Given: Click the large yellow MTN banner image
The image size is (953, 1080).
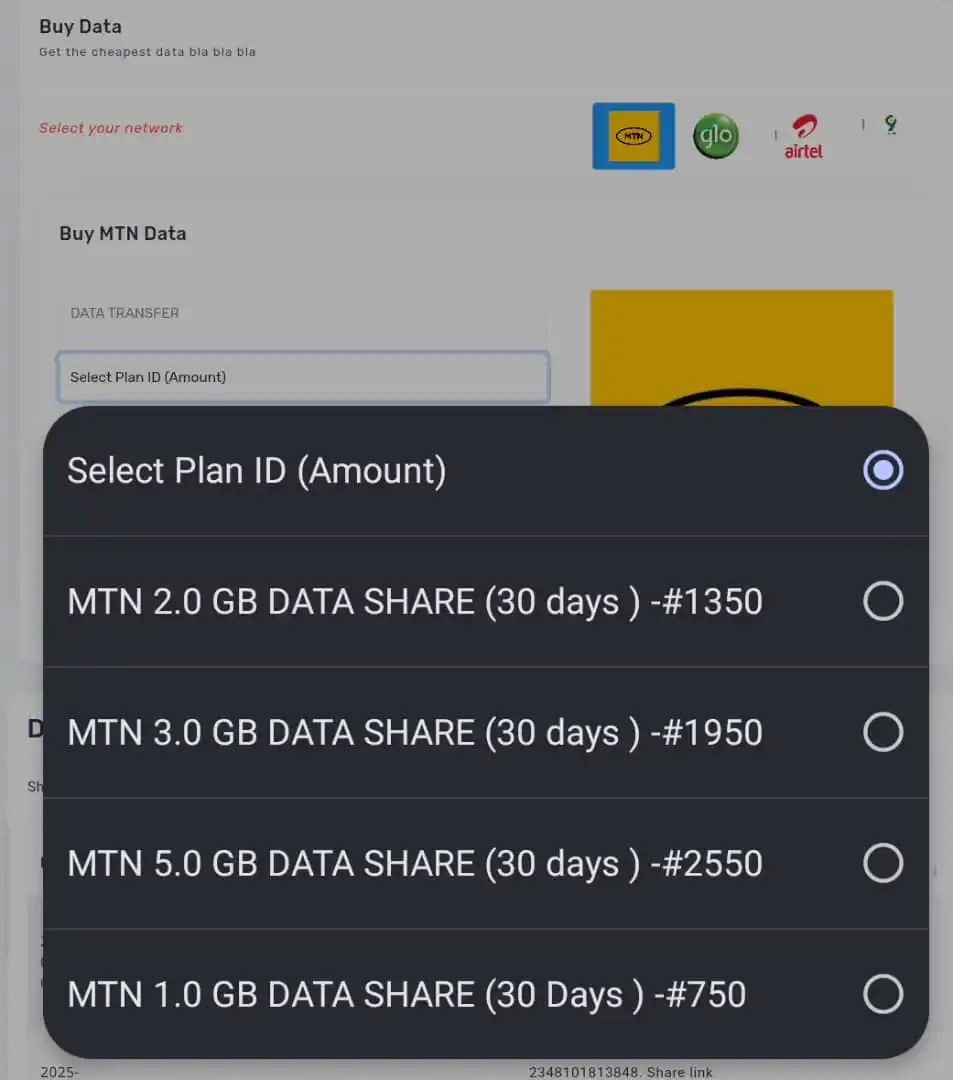Looking at the screenshot, I should [742, 348].
